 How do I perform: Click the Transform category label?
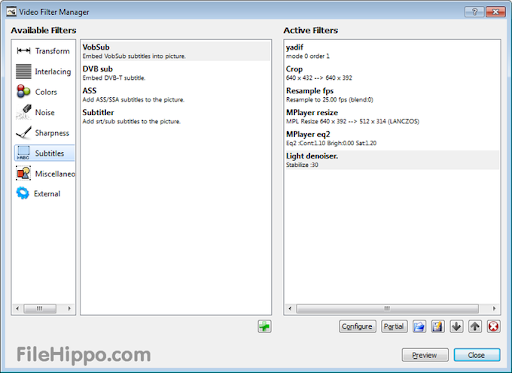click(52, 51)
